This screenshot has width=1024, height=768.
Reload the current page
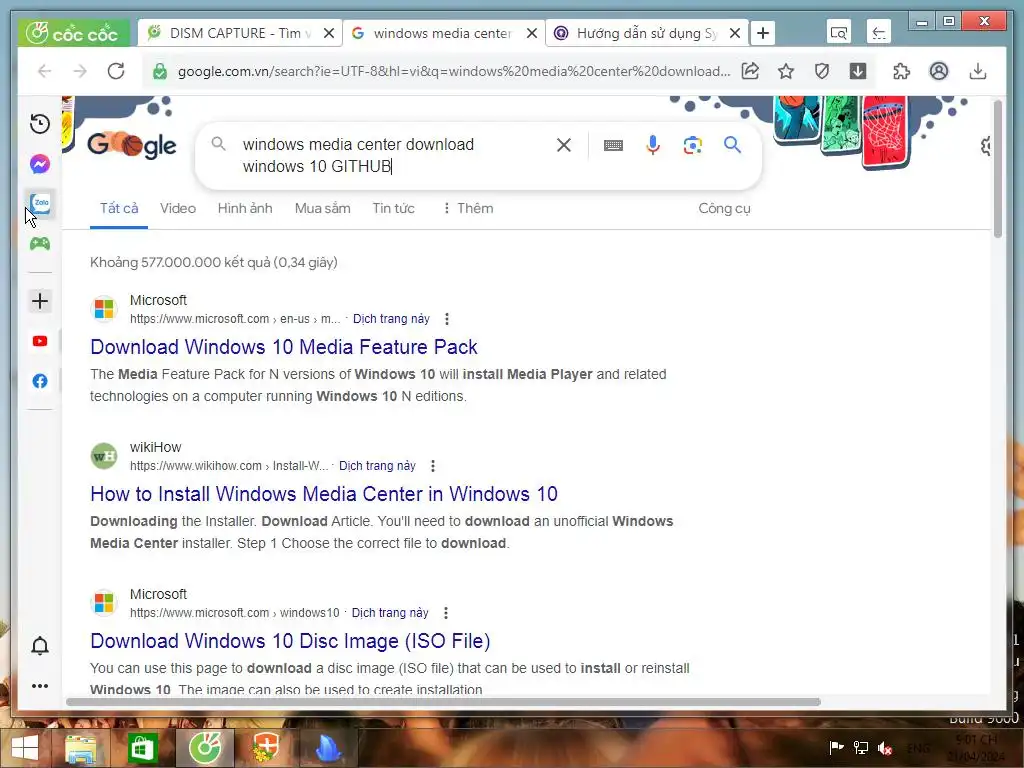(116, 71)
